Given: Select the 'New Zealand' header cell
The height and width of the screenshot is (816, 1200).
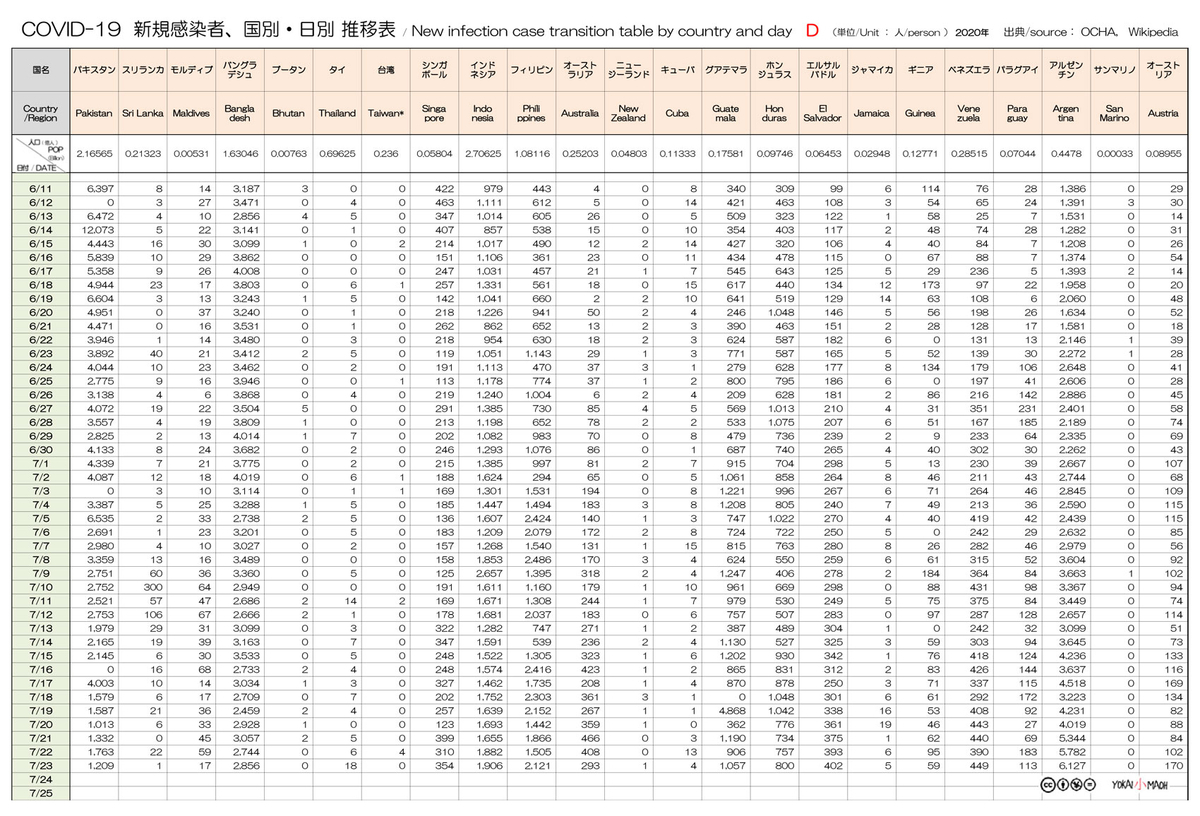Looking at the screenshot, I should tap(629, 114).
